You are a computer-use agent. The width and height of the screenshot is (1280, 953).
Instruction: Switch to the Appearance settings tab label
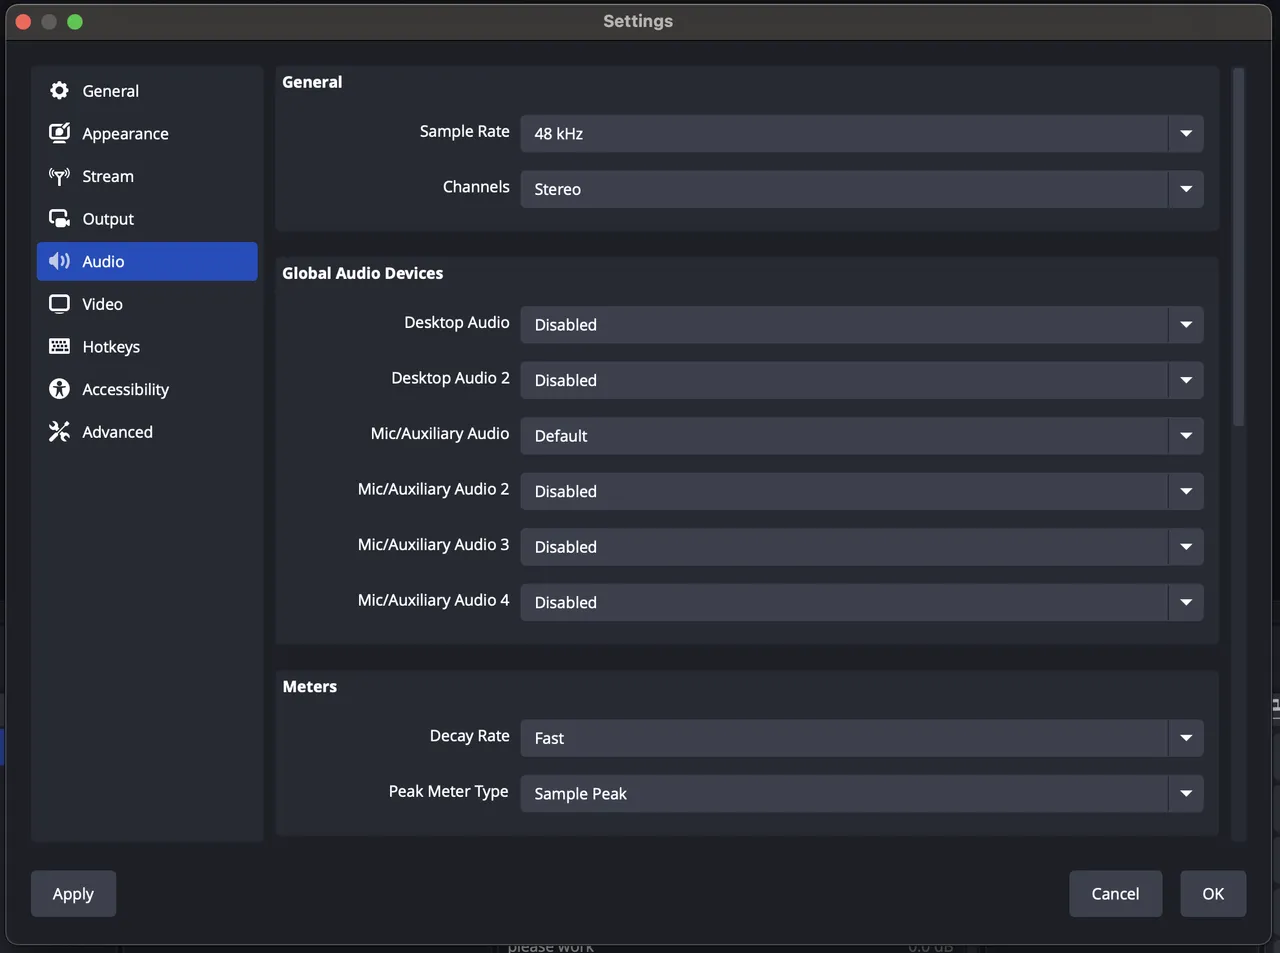125,134
